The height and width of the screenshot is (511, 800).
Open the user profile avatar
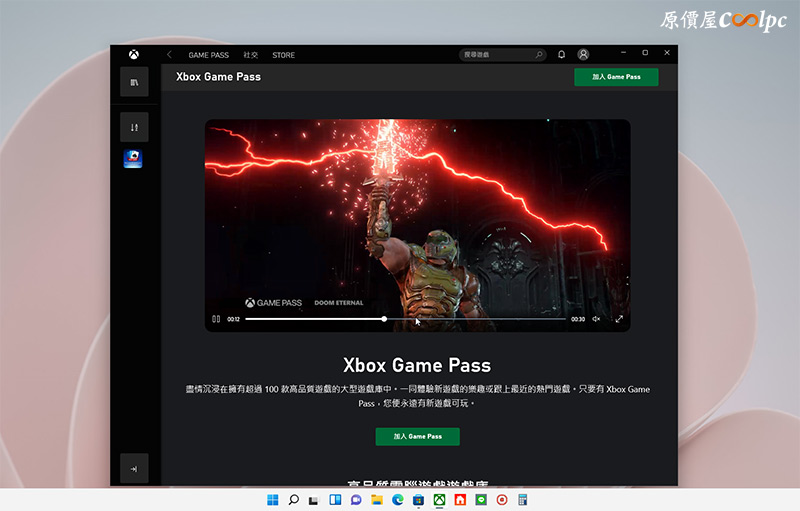coord(583,55)
